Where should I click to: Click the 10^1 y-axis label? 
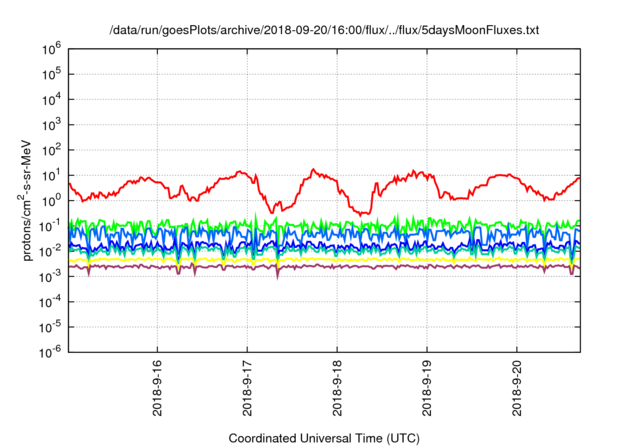point(51,176)
